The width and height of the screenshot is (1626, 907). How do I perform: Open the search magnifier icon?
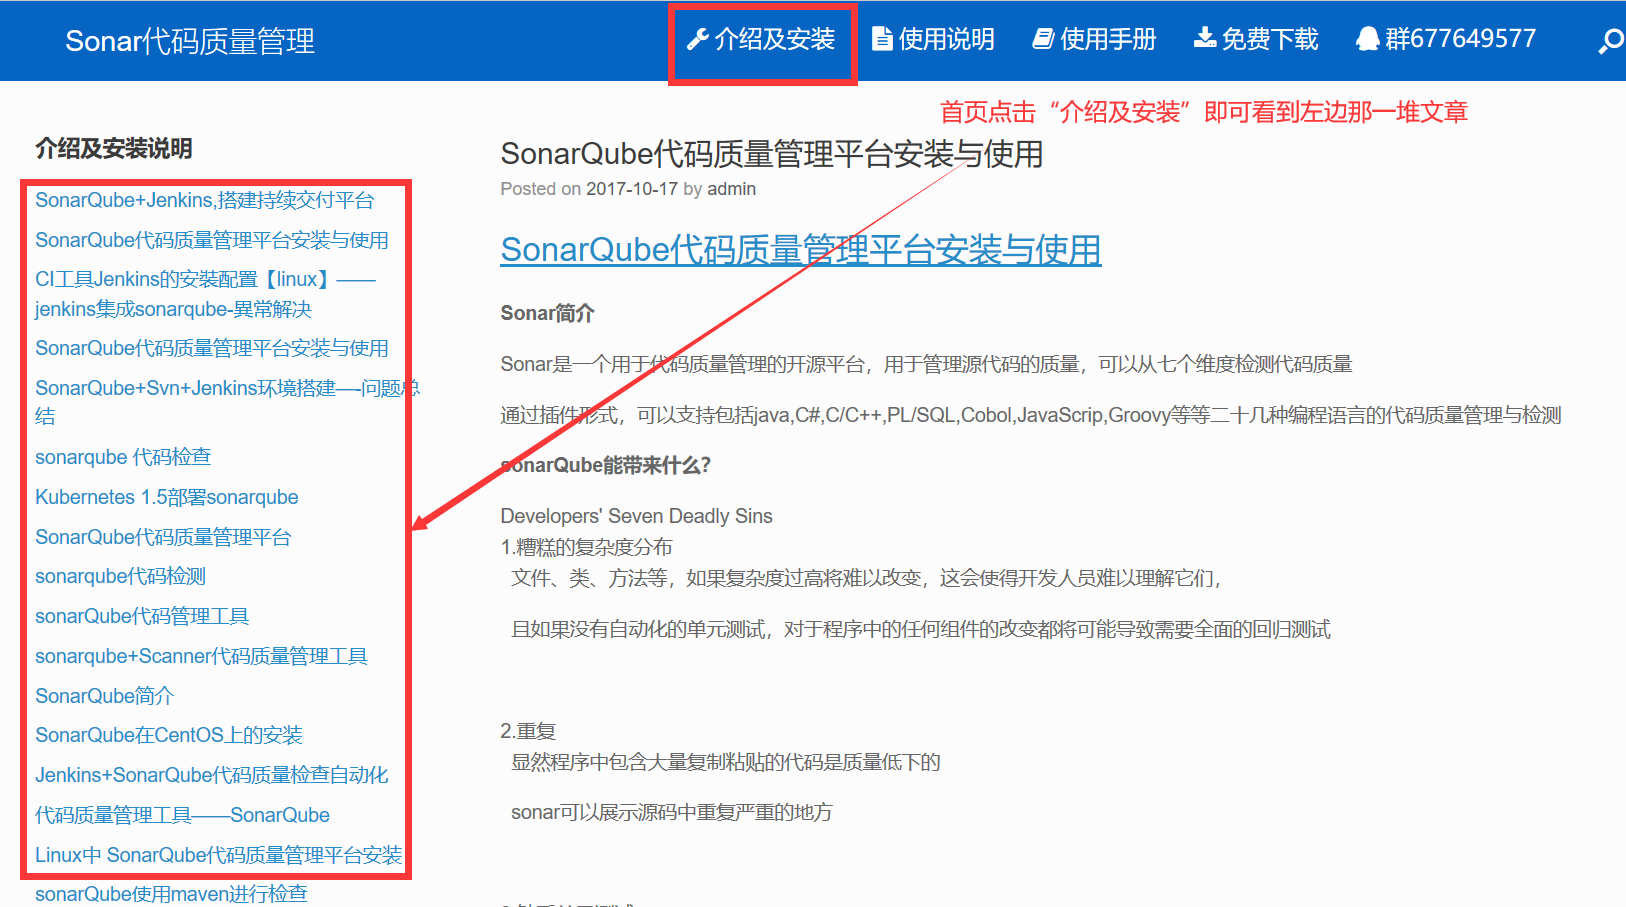click(1611, 40)
